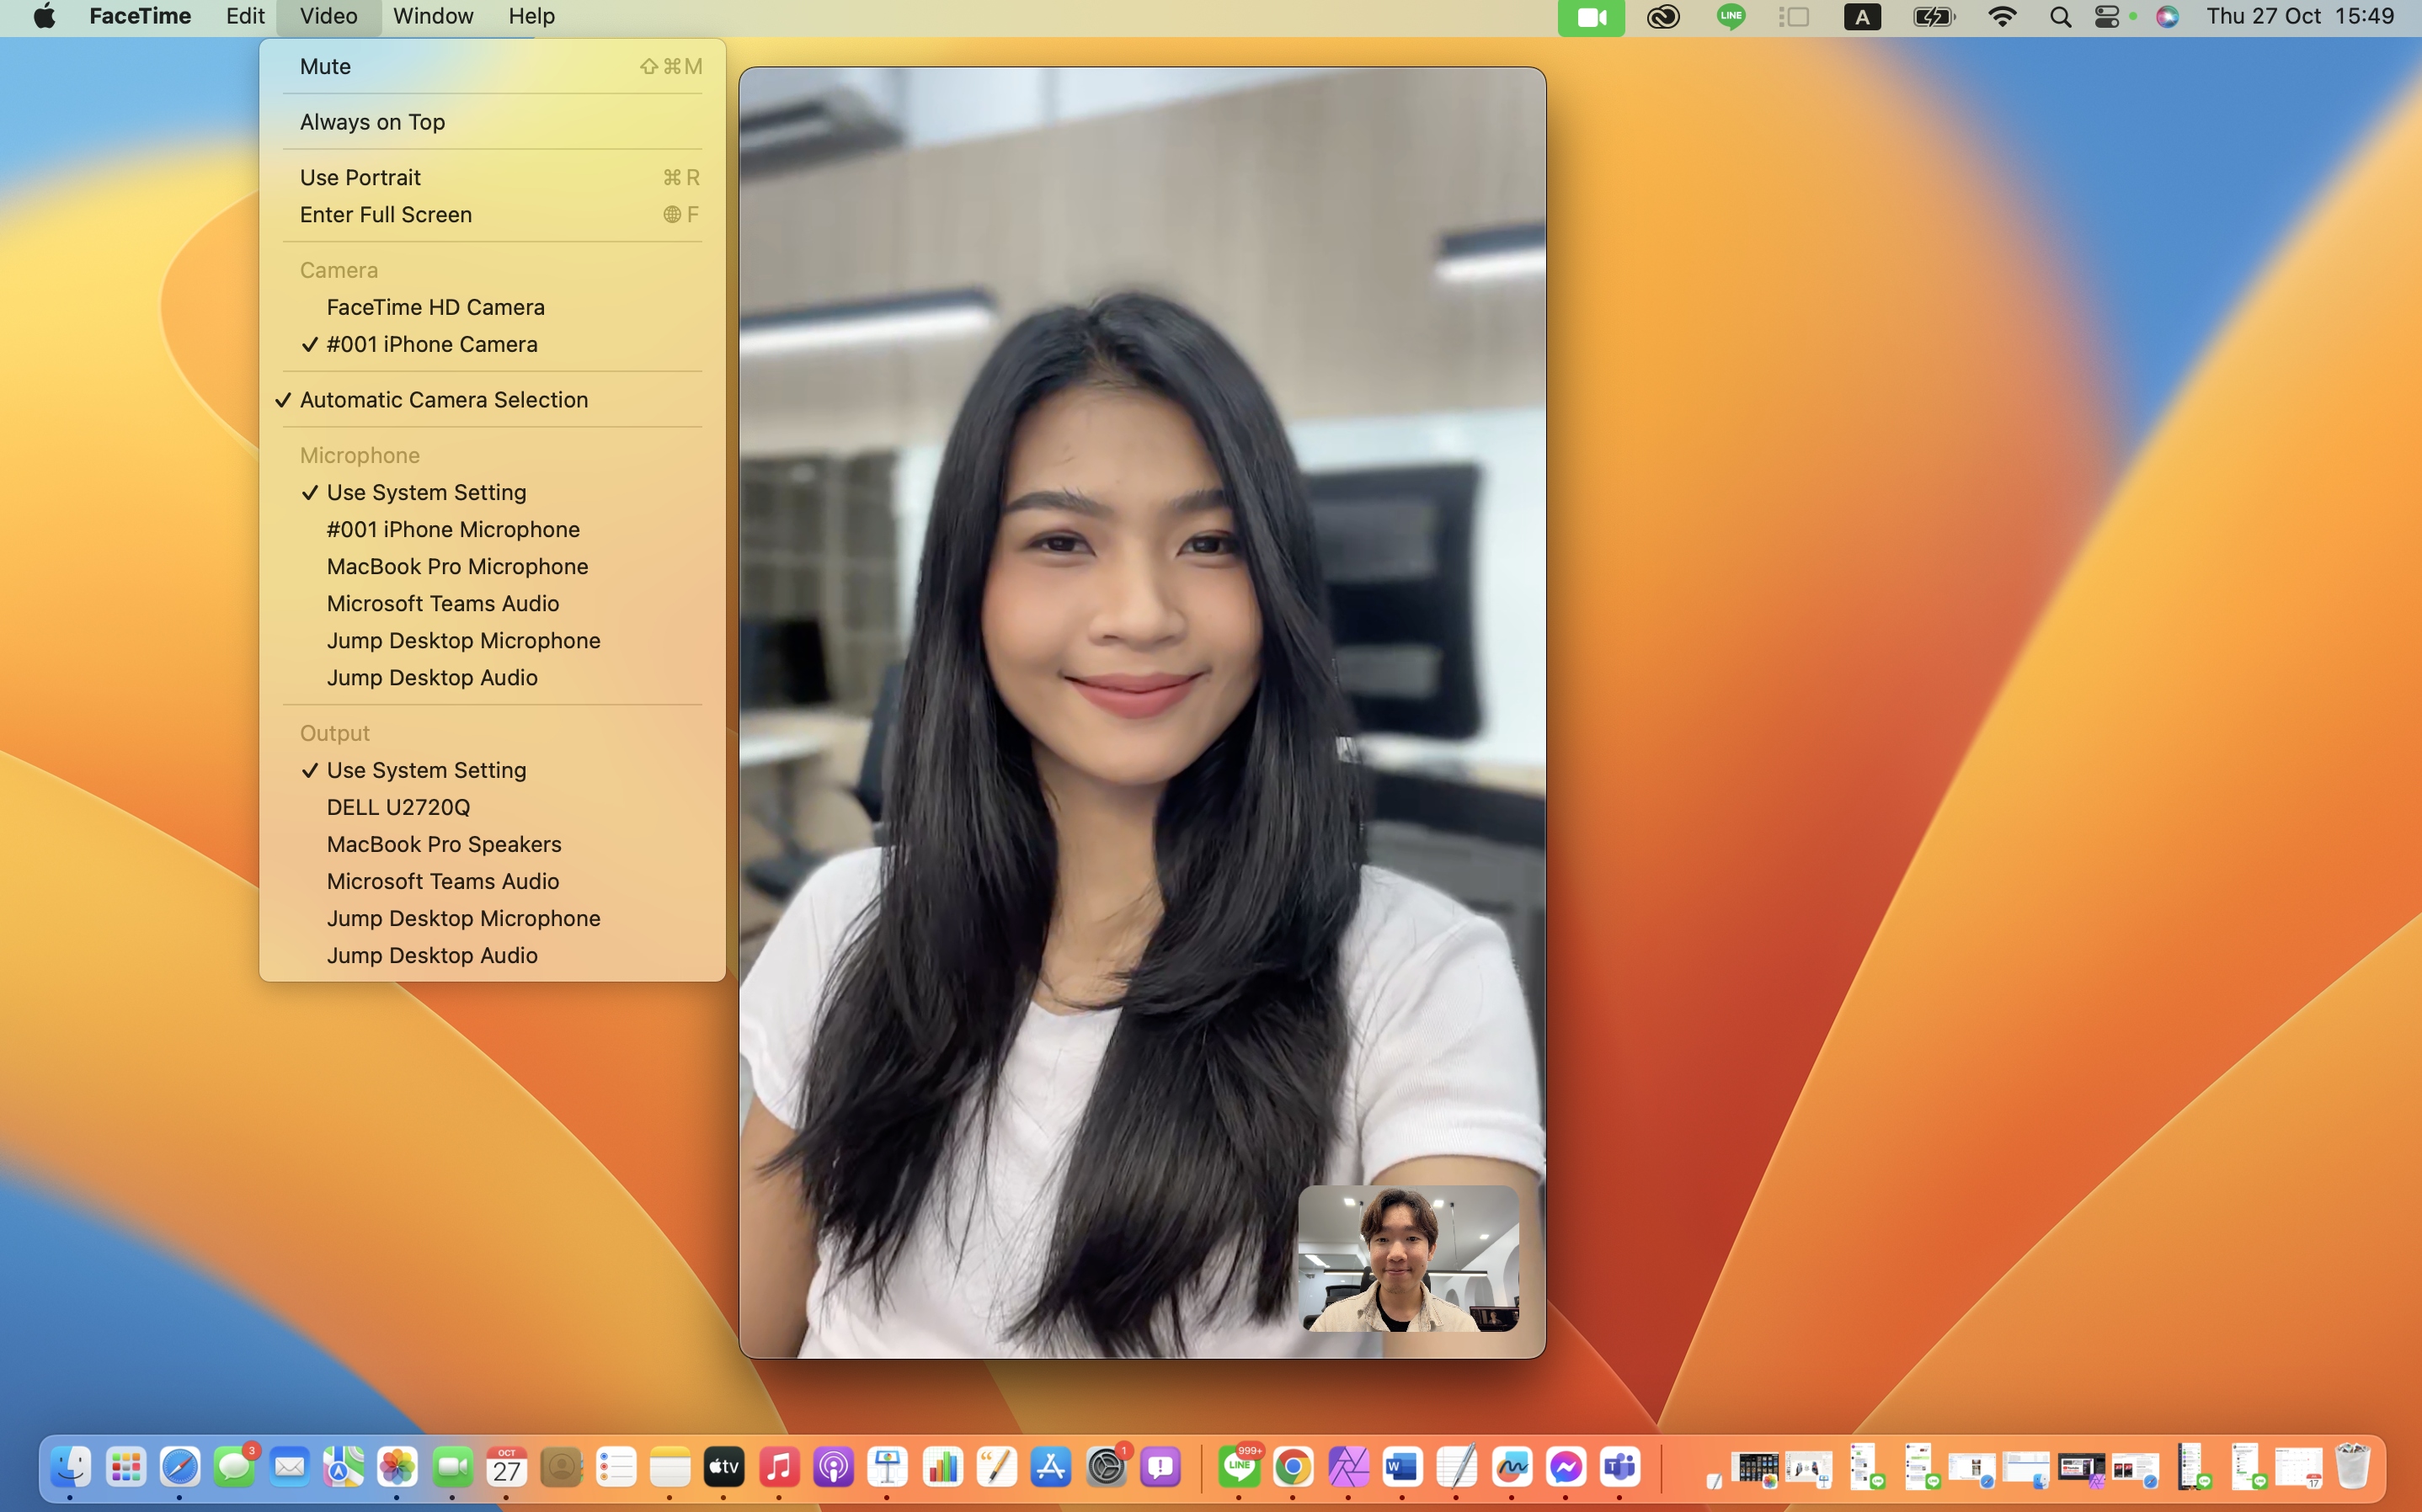The image size is (2422, 1512).
Task: Open the Creative Cloud menu bar icon
Action: (1663, 17)
